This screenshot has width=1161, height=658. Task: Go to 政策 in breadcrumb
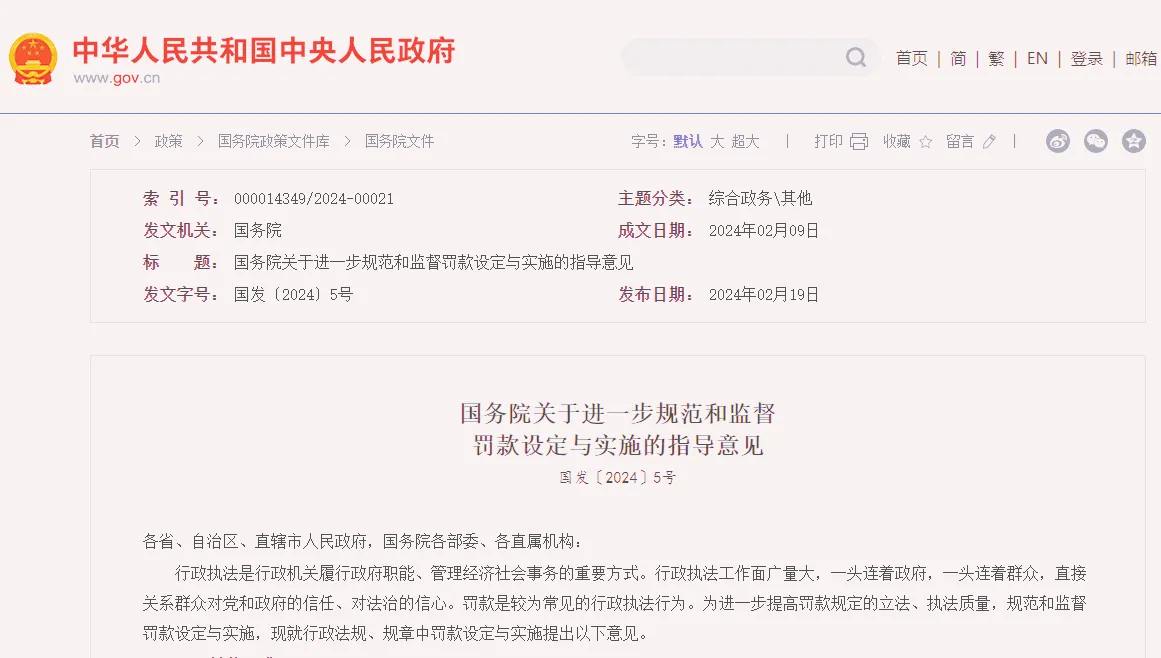(x=168, y=141)
